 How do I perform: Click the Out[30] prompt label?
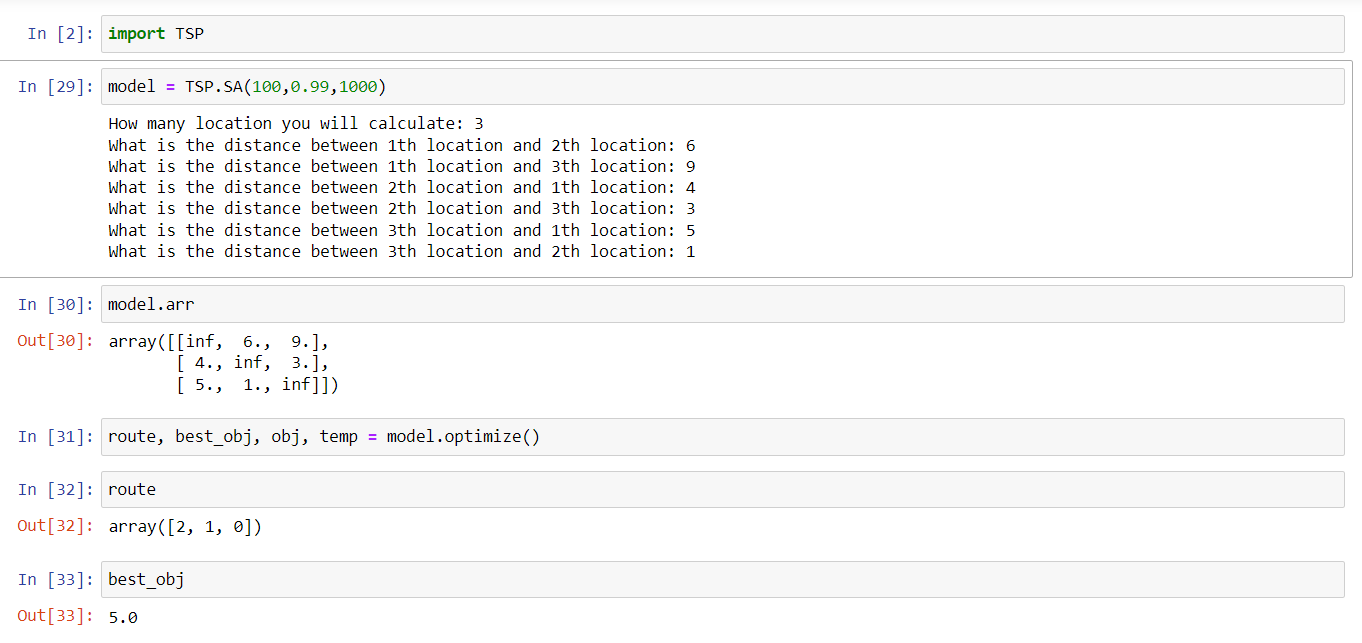click(57, 342)
